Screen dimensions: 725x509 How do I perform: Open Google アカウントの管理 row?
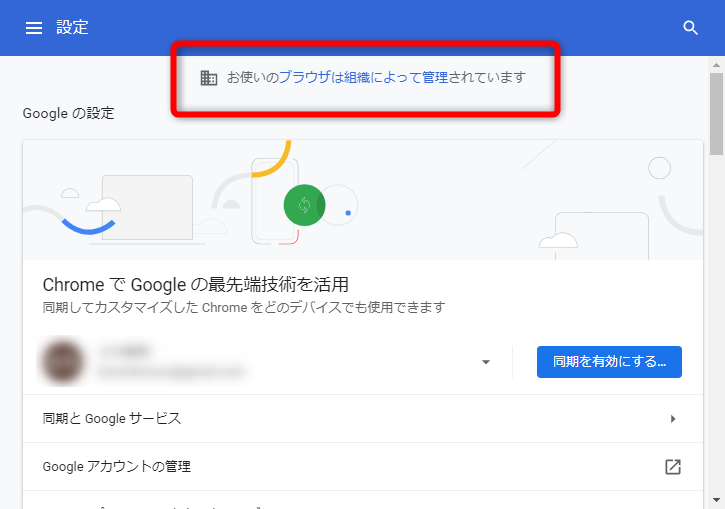click(x=362, y=466)
